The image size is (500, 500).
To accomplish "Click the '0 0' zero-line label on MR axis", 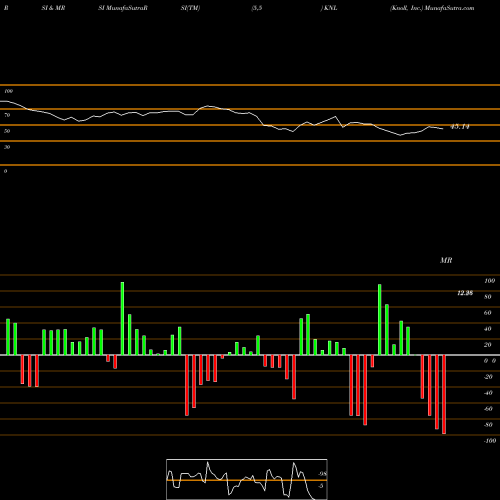I will pos(490,361).
